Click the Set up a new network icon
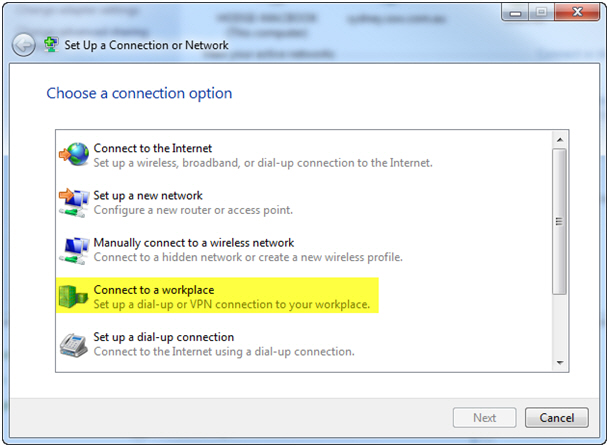 [x=75, y=202]
